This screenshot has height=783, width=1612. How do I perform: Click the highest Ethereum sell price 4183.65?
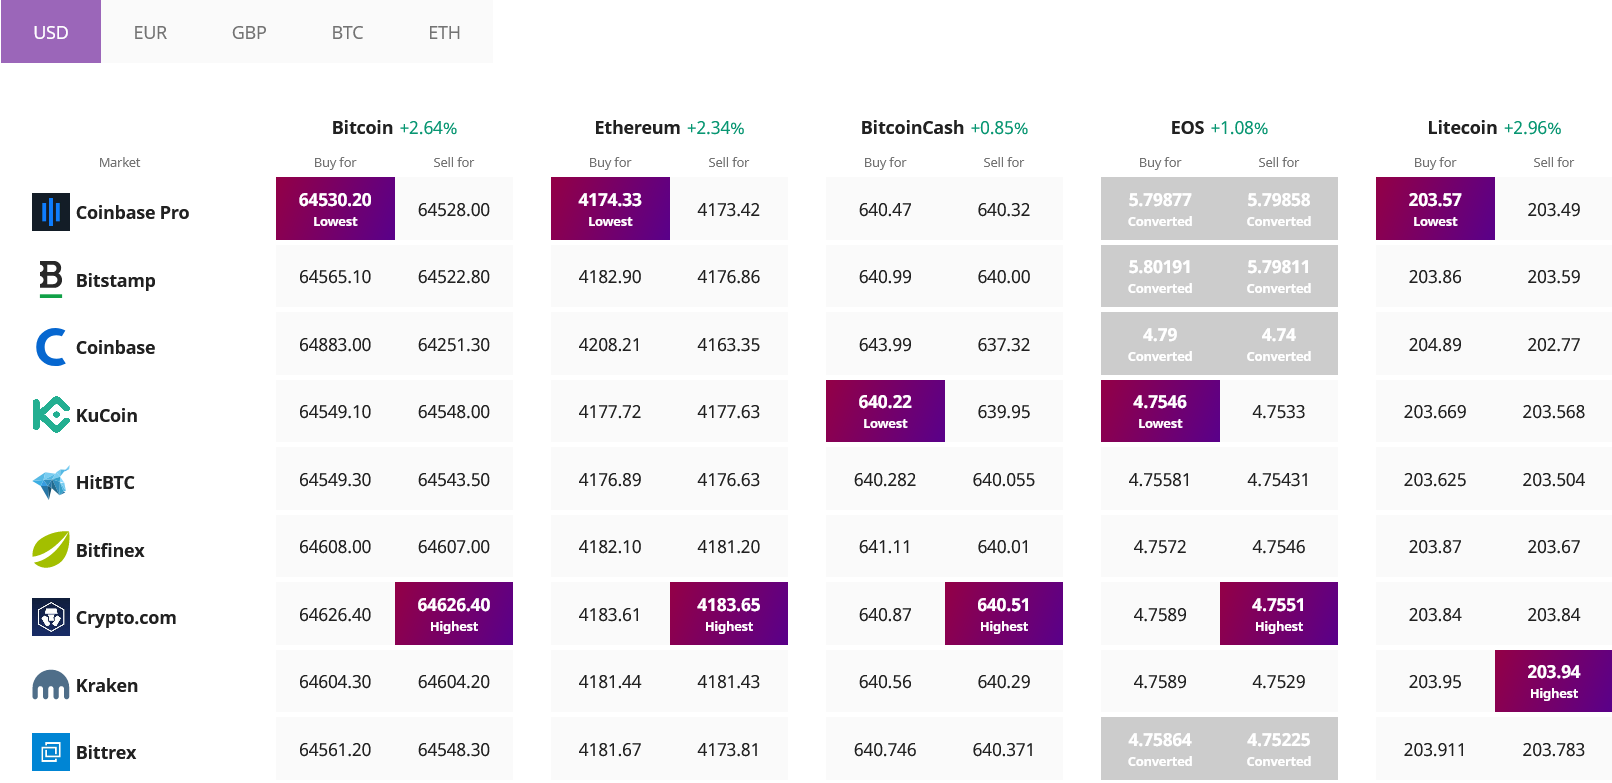tap(729, 614)
